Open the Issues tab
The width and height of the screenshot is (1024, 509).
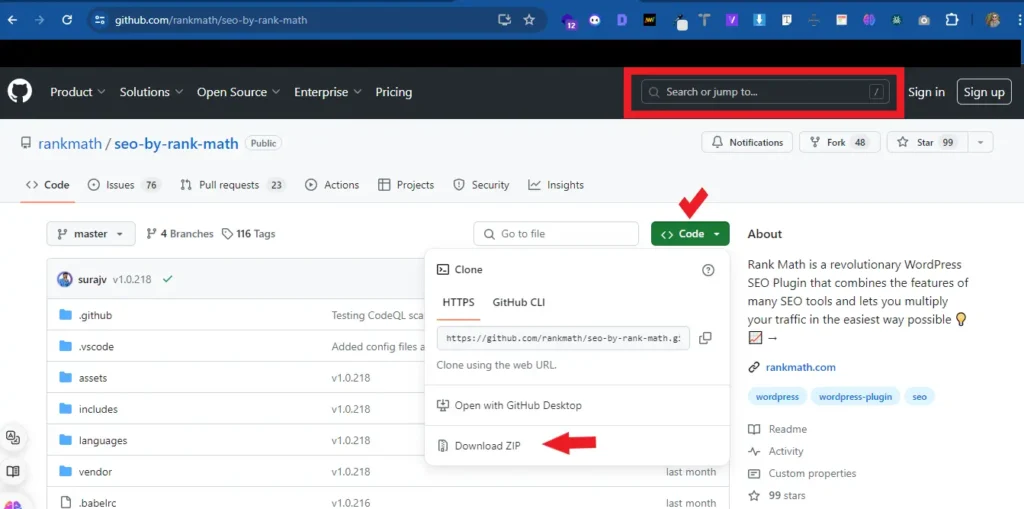124,185
